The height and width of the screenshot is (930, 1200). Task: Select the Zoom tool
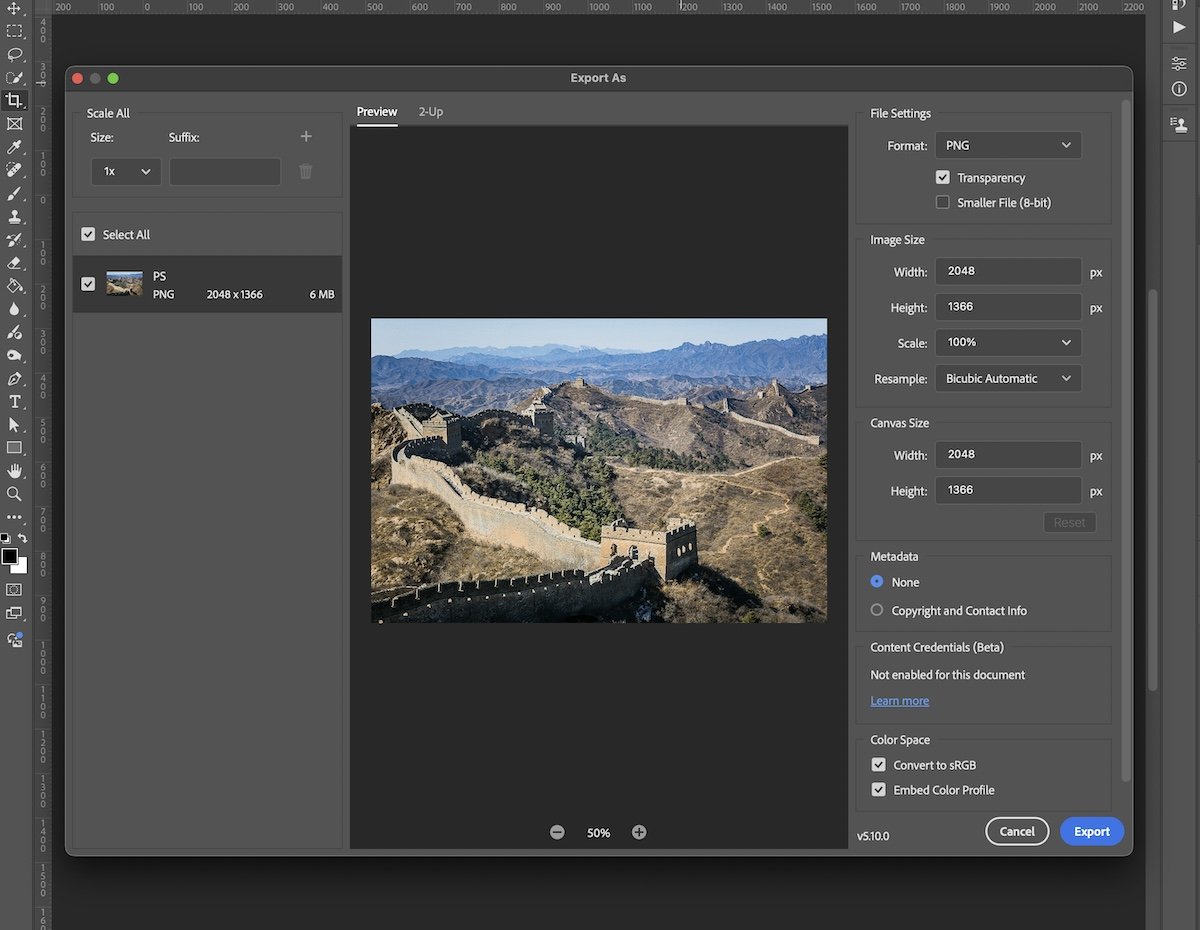click(15, 494)
